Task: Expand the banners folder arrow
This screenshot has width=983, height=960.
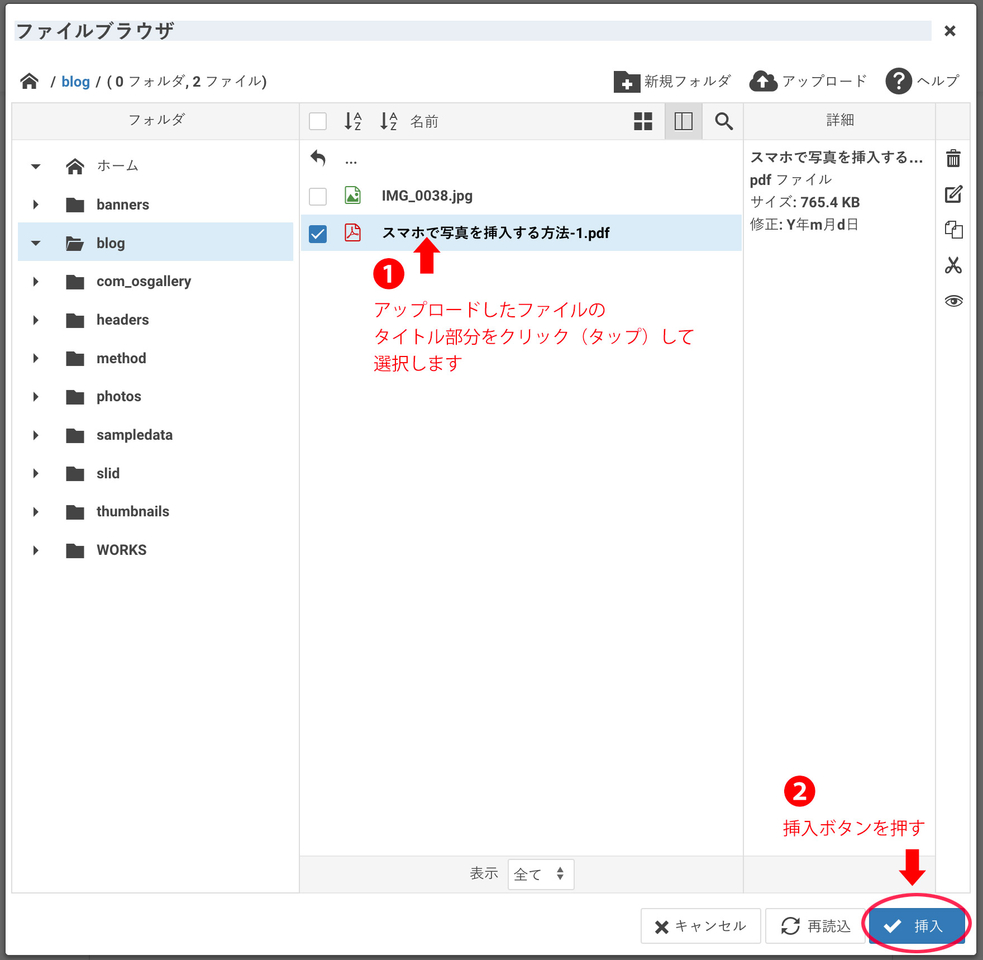Action: click(x=36, y=205)
